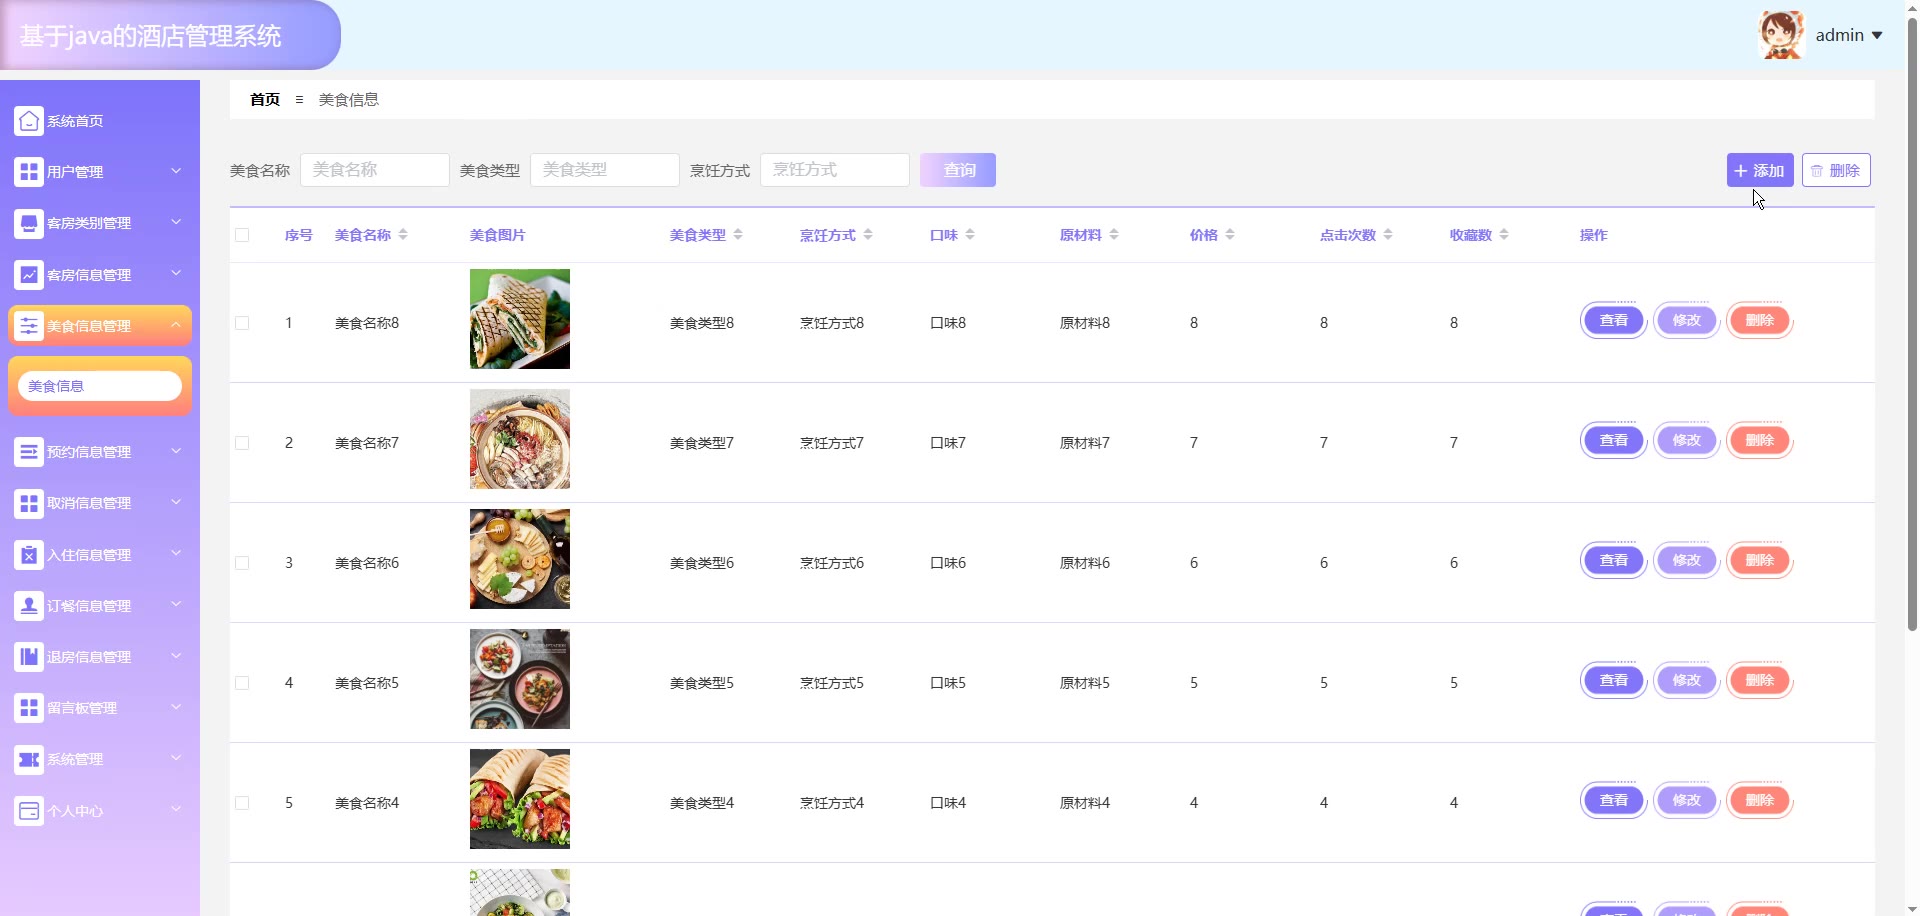Viewport: 1920px width, 916px height.
Task: Click the 留言板管理 grid icon
Action: coord(29,708)
